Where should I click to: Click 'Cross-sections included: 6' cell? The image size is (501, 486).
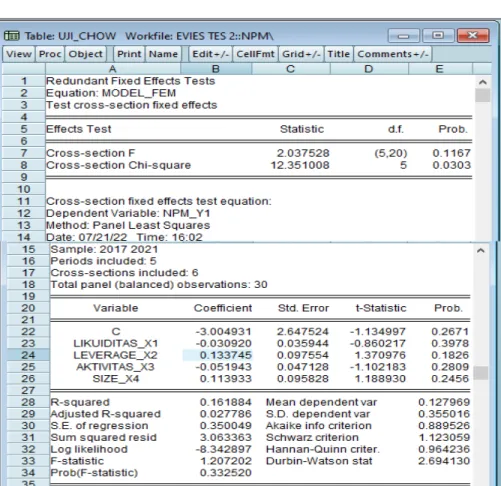point(124,273)
